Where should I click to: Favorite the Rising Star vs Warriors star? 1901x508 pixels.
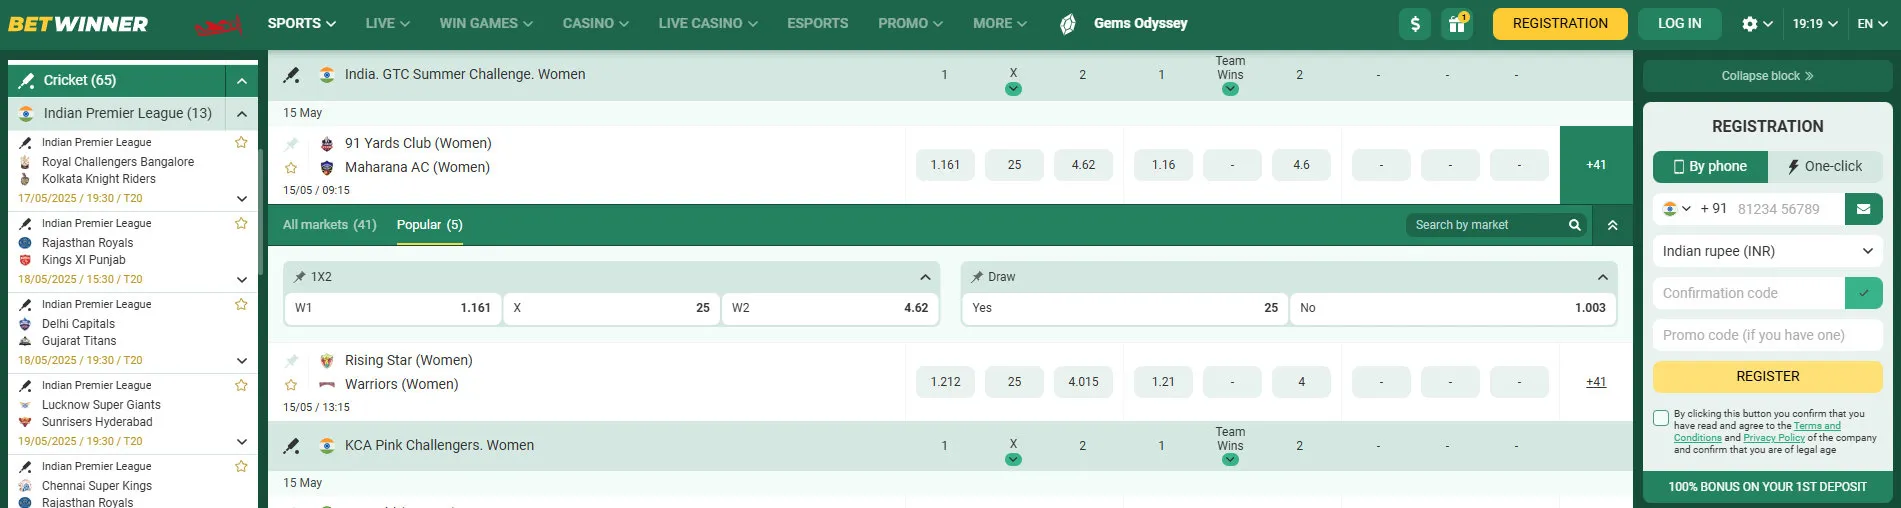coord(291,385)
